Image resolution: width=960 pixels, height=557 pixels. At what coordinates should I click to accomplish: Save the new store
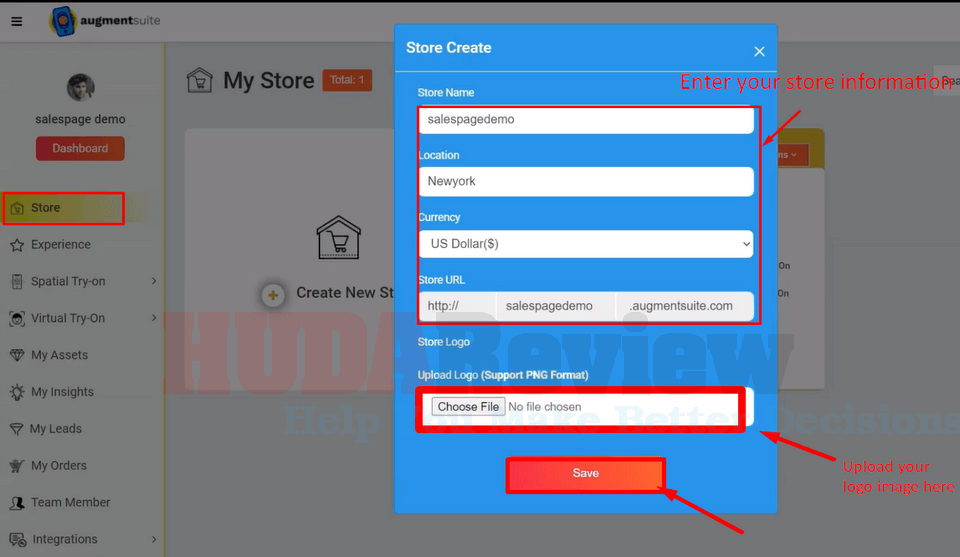pyautogui.click(x=585, y=474)
